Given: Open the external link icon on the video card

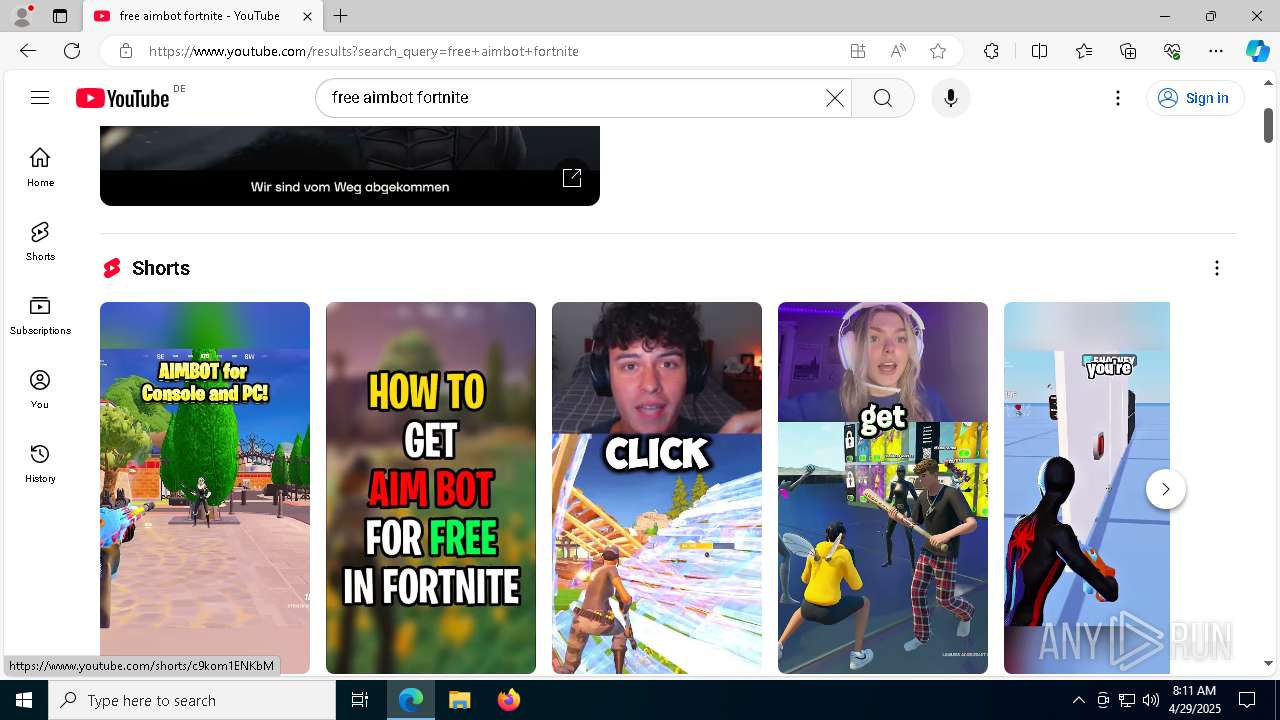Looking at the screenshot, I should click(x=572, y=177).
